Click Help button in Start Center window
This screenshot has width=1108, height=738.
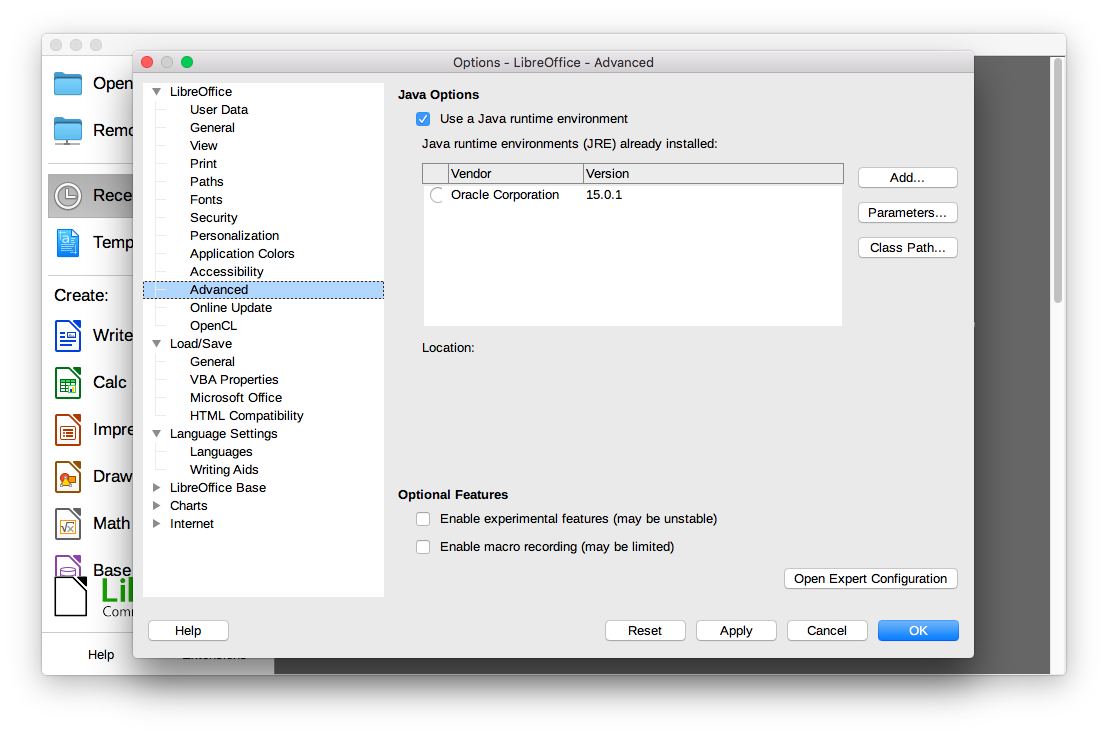pyautogui.click(x=101, y=655)
